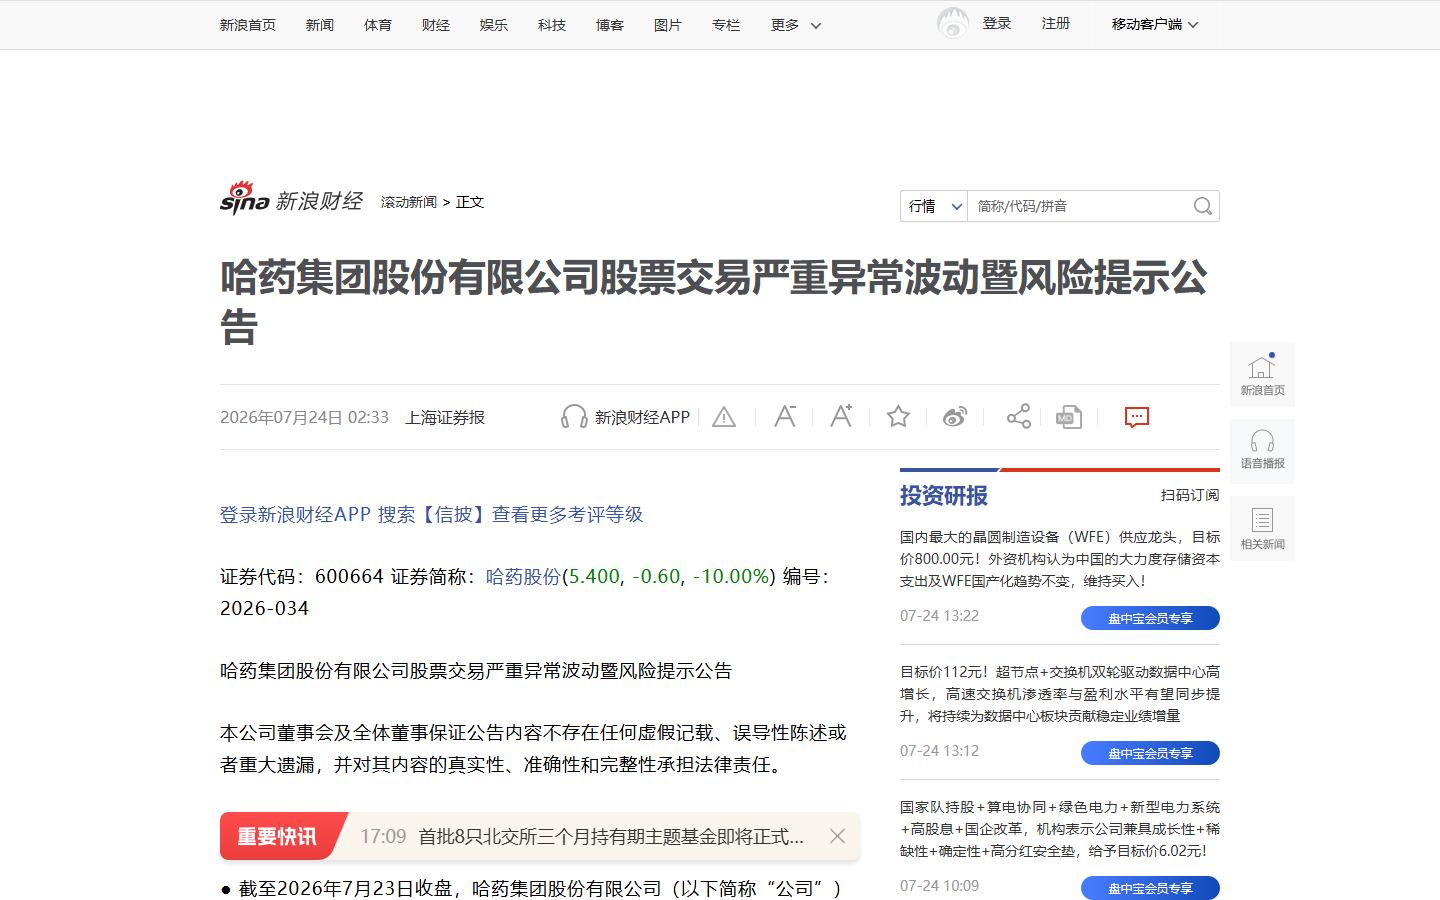
Task: Open 登录新浪财经APP 搜索【信披】 link
Action: (x=431, y=514)
